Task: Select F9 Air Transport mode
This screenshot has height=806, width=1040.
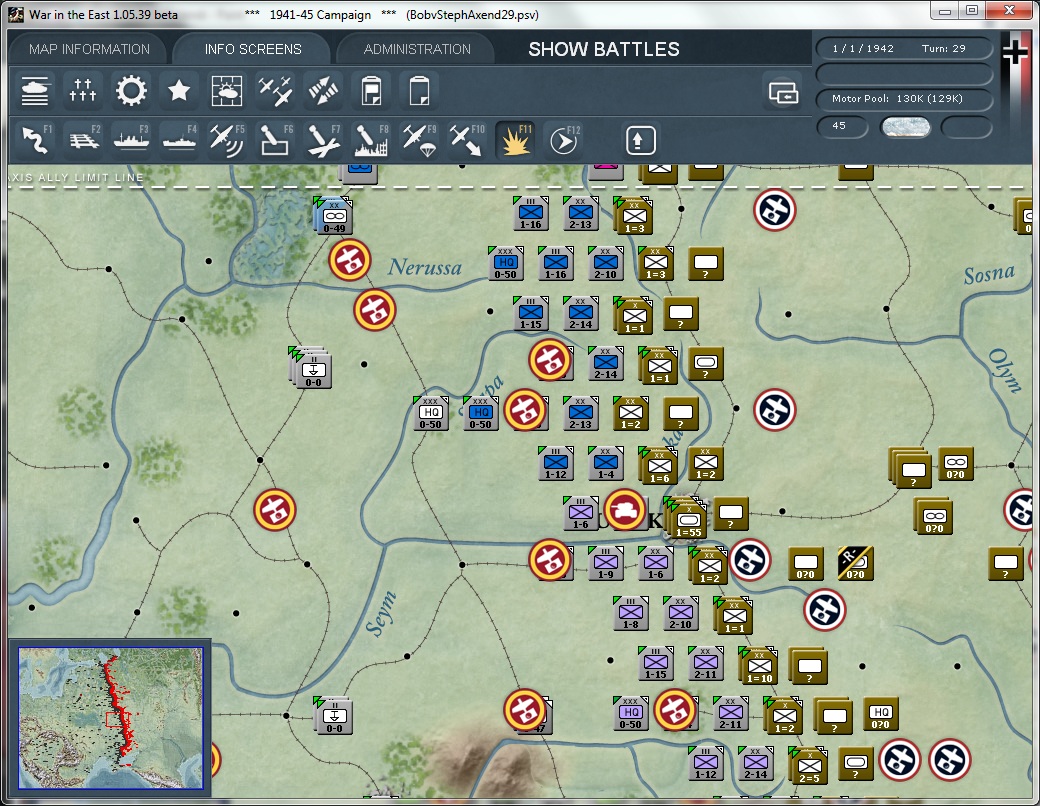Action: tap(419, 139)
